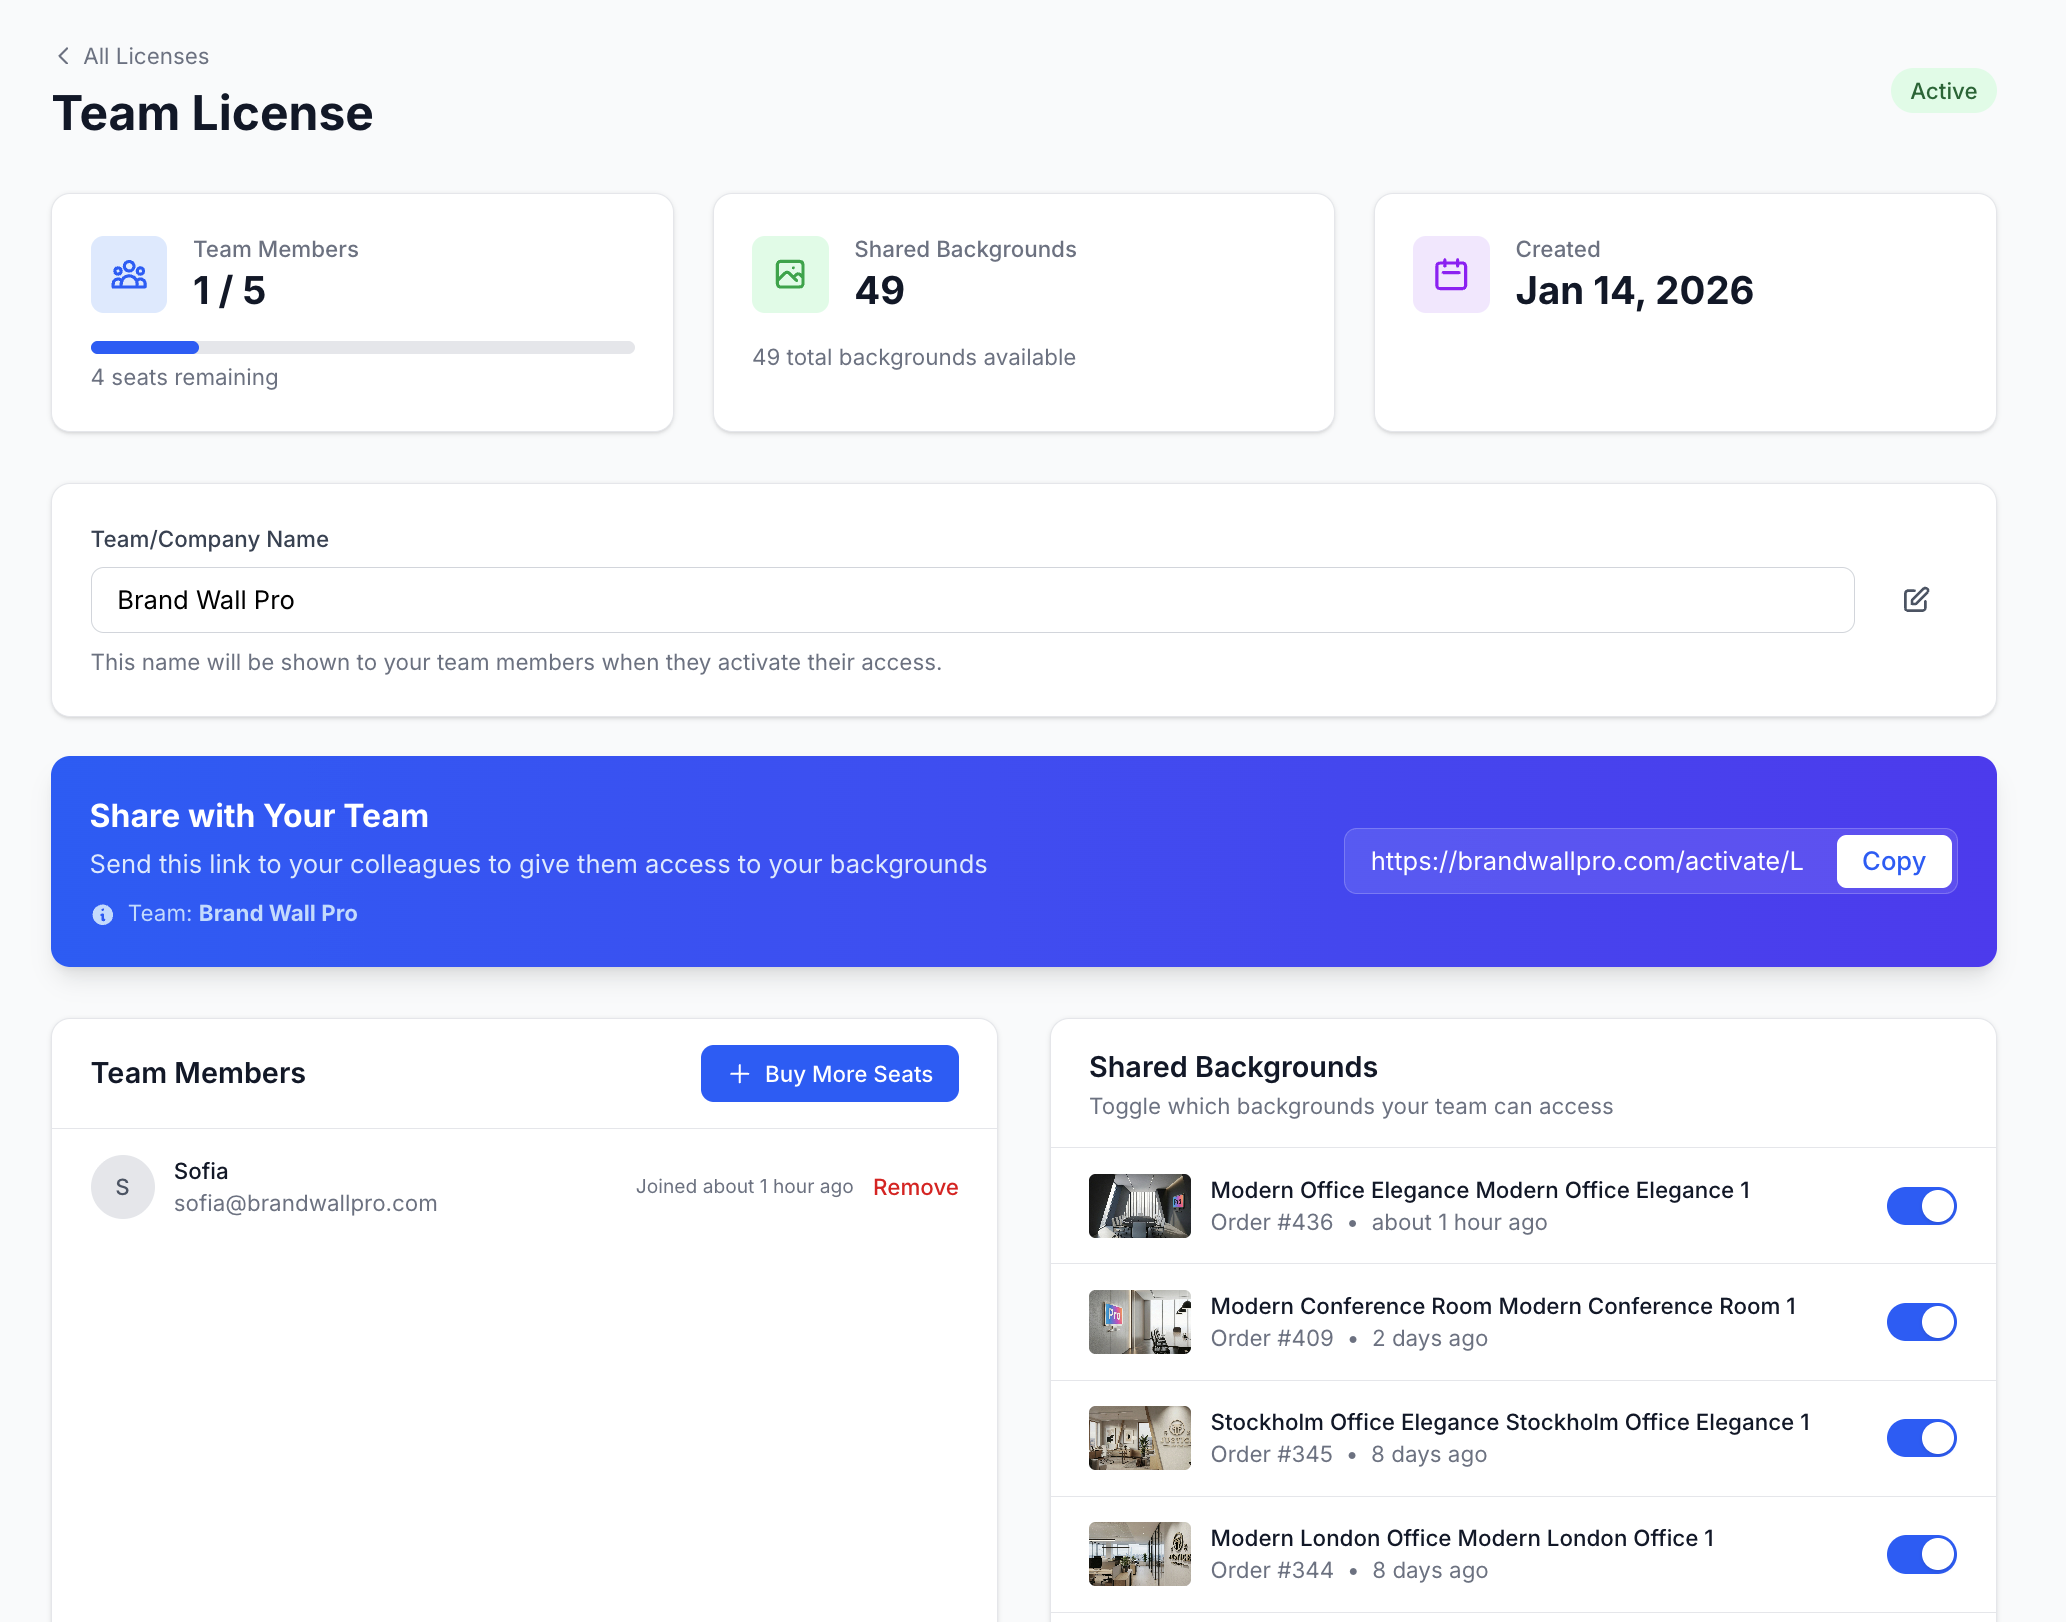Click the green Shared Backgrounds image icon
The width and height of the screenshot is (2066, 1622).
click(789, 274)
